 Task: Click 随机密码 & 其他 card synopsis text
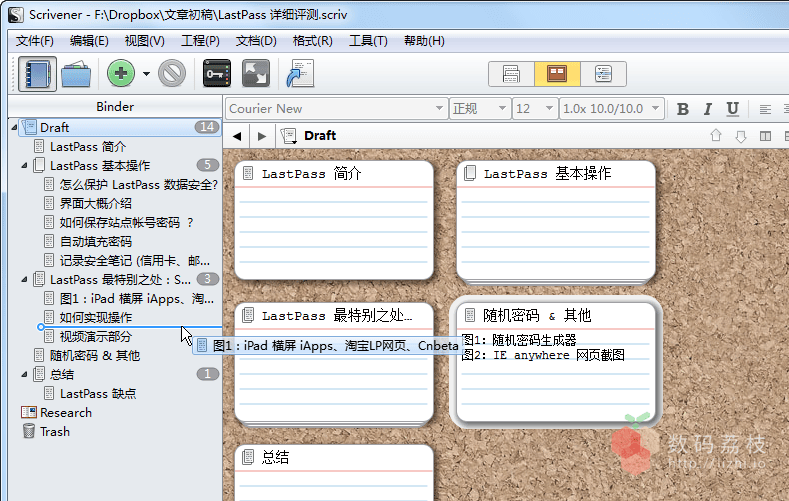point(543,348)
